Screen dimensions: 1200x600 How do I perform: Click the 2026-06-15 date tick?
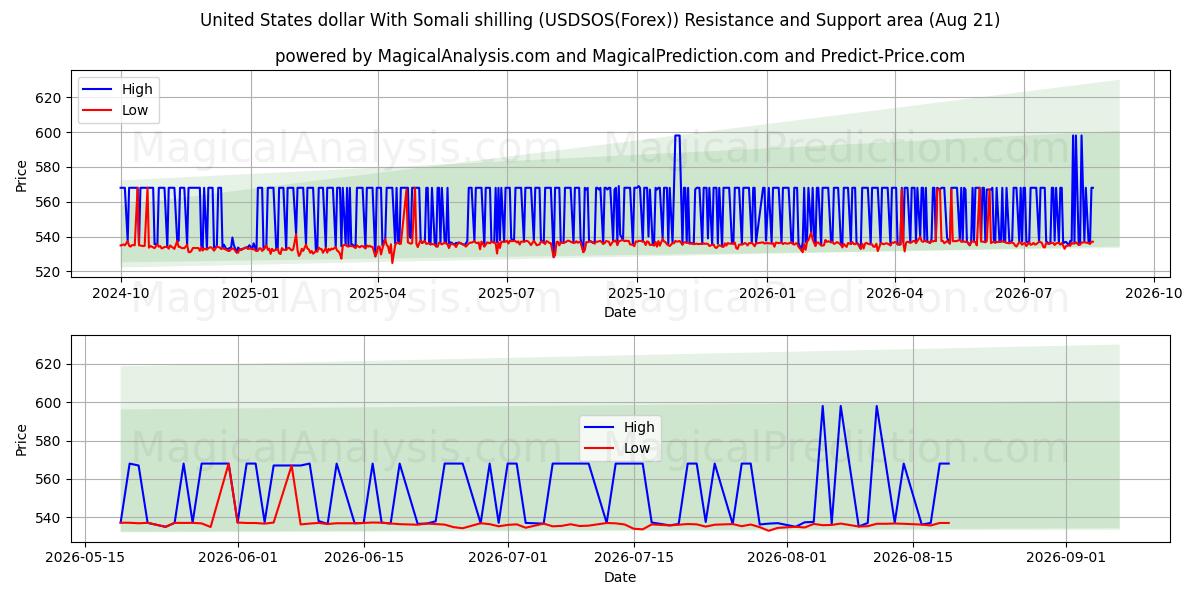(363, 559)
